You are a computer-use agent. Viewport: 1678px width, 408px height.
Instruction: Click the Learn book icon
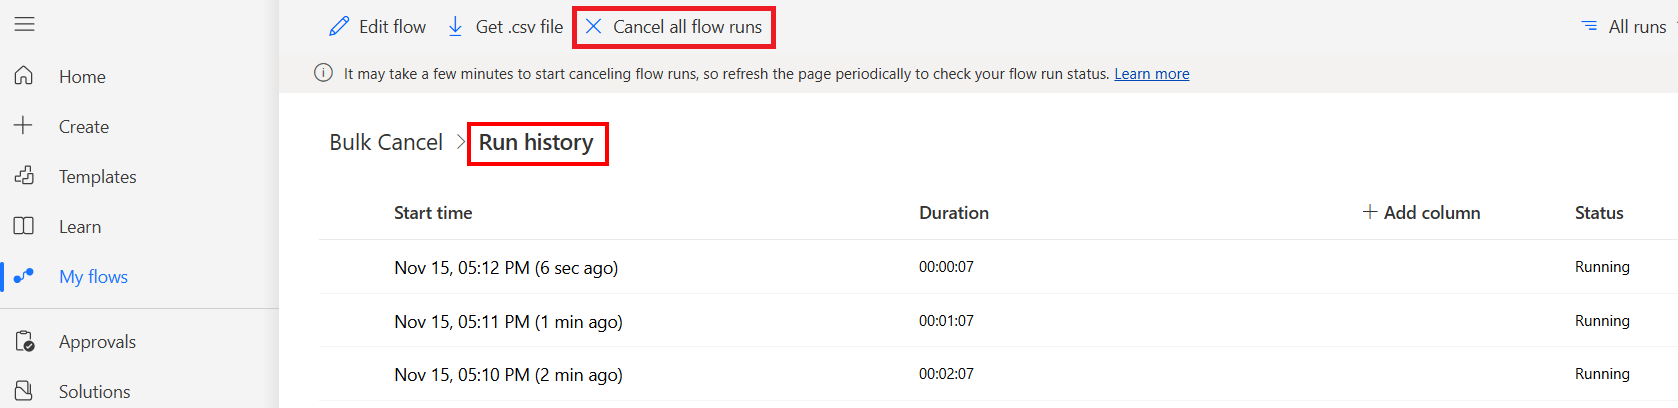coord(24,226)
